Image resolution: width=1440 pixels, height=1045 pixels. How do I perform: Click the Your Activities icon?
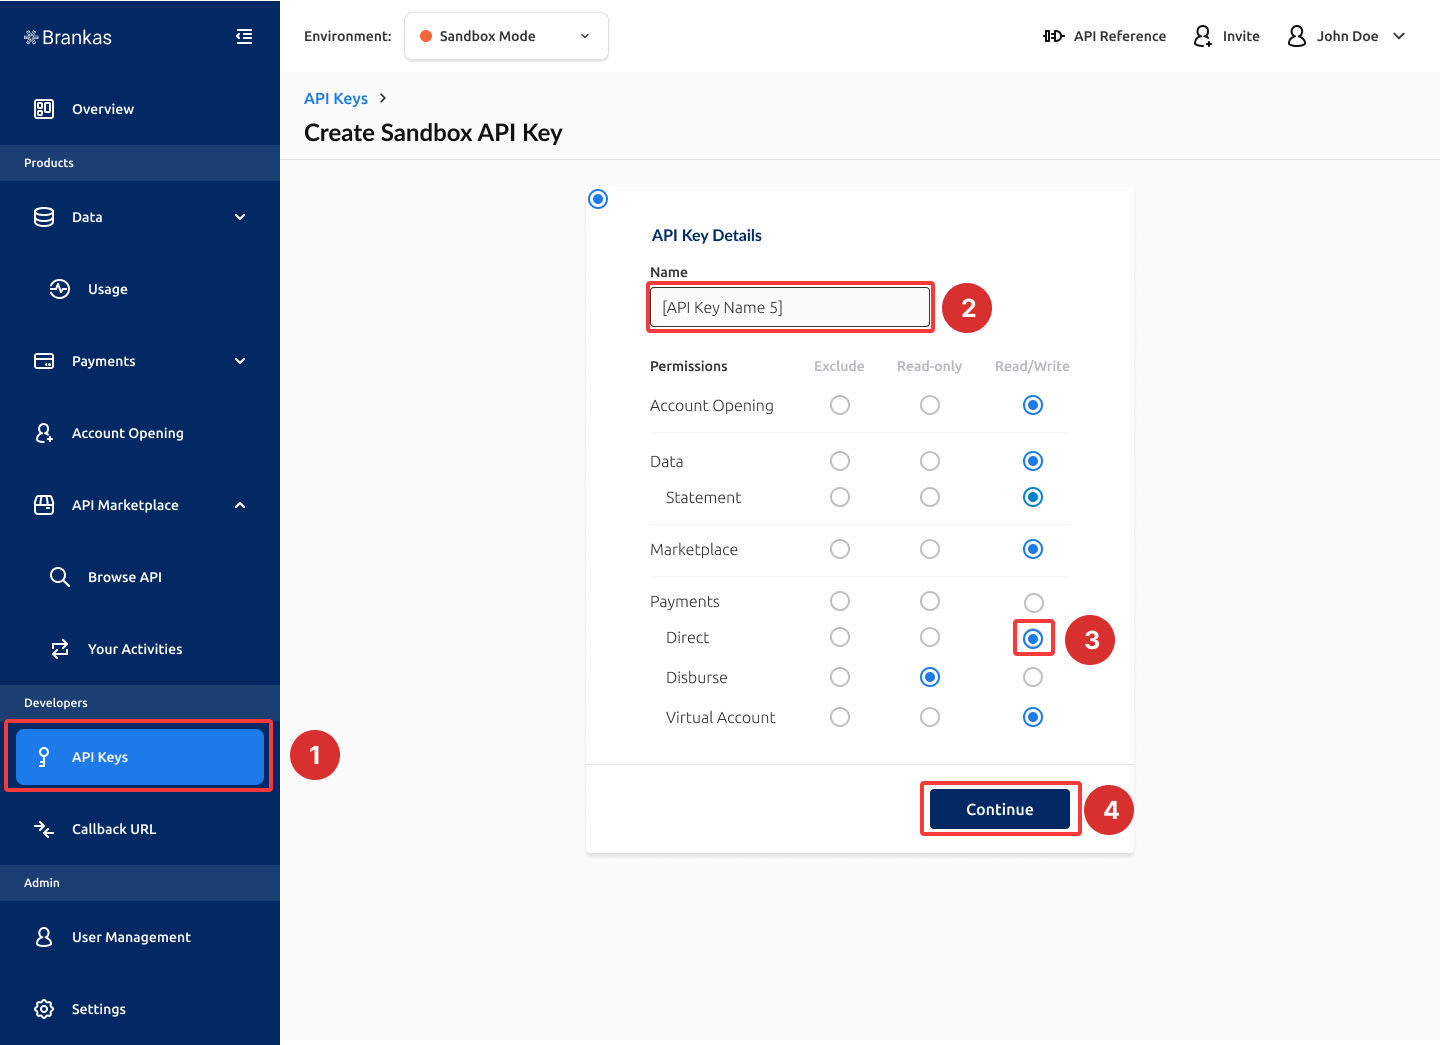[x=59, y=648]
